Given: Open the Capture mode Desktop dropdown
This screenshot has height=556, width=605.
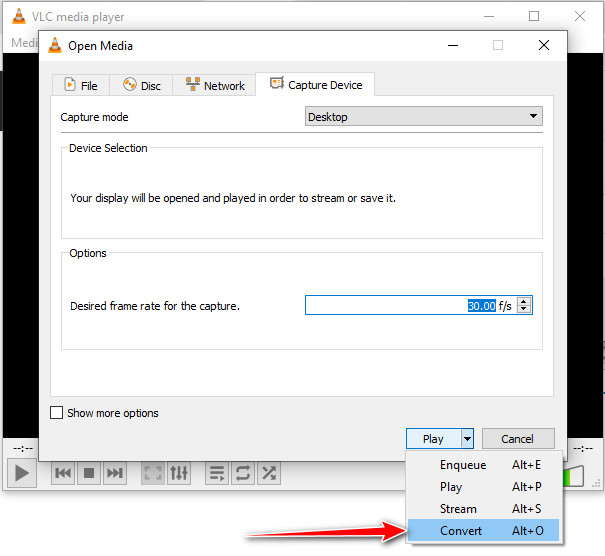Looking at the screenshot, I should coord(423,117).
